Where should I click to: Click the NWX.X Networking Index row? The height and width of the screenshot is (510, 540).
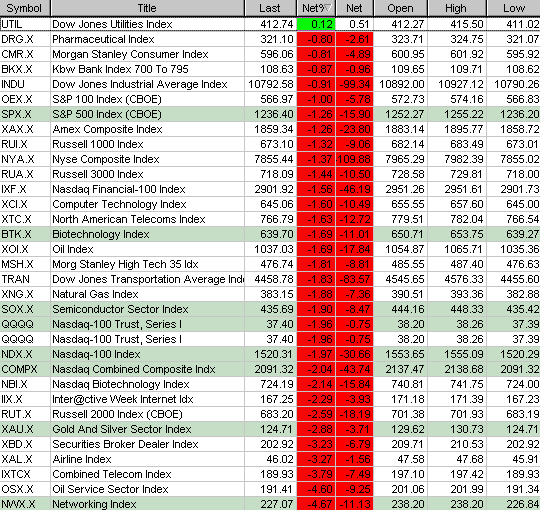[x=270, y=503]
